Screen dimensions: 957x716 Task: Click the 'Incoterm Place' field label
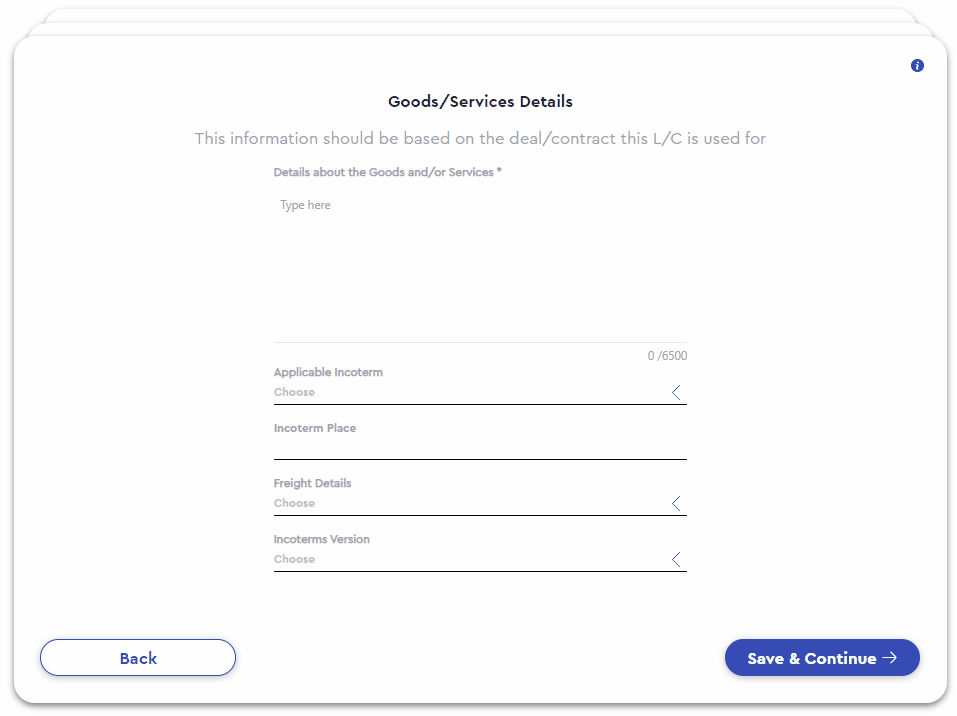315,428
